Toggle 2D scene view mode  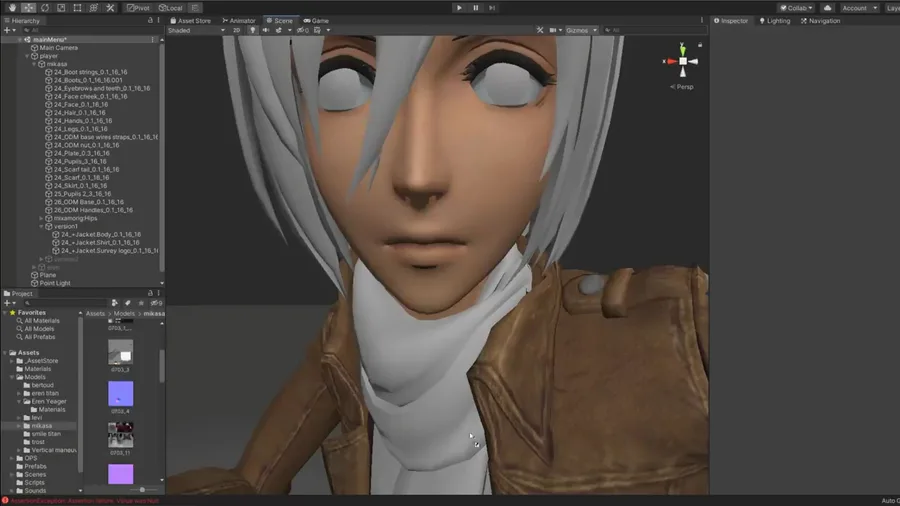pos(236,30)
